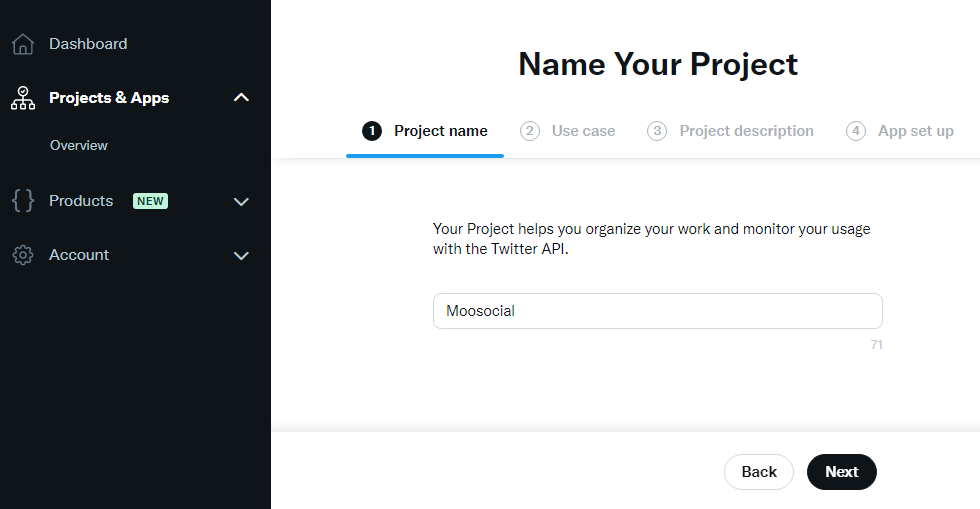This screenshot has height=509, width=980.
Task: Collapse the Projects & Apps section chevron
Action: click(241, 98)
